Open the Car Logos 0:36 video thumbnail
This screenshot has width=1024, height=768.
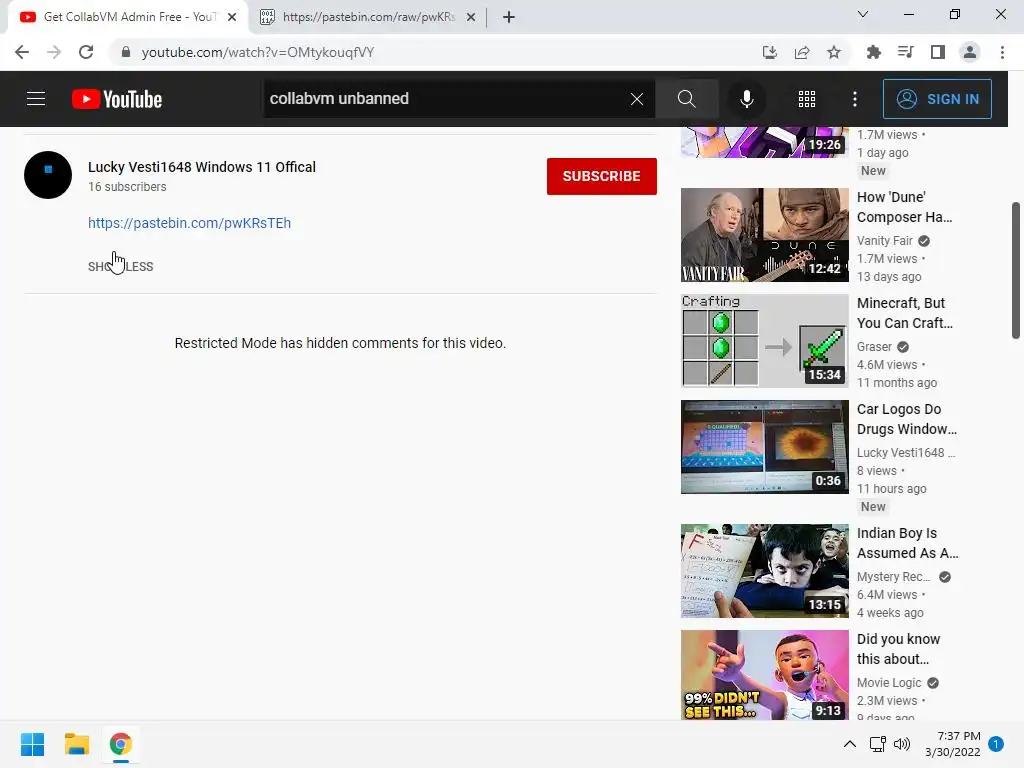765,447
